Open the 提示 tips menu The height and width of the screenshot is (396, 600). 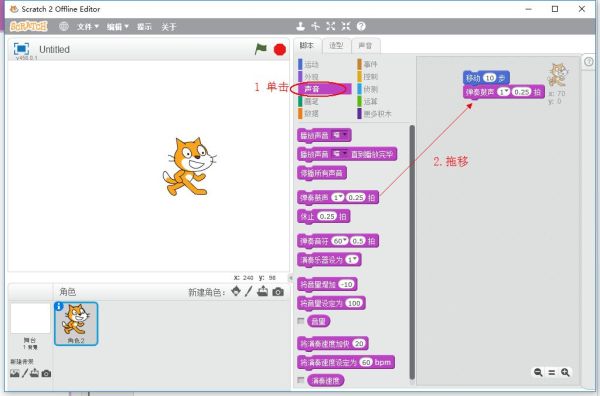point(144,26)
